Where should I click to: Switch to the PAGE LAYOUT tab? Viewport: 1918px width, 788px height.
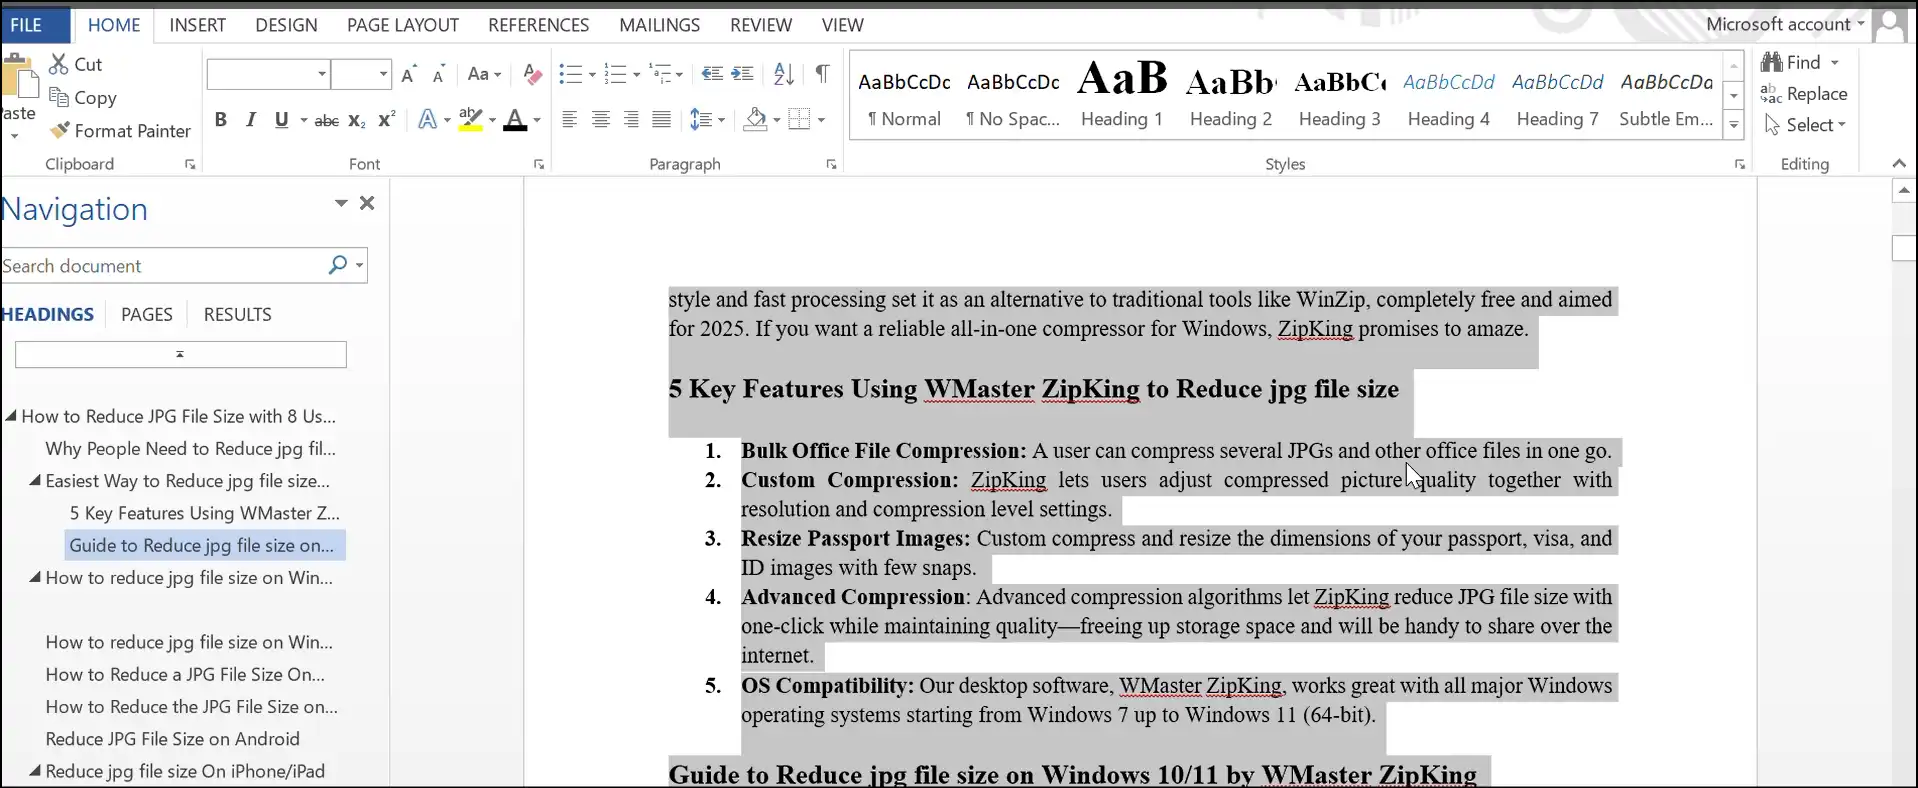click(403, 25)
